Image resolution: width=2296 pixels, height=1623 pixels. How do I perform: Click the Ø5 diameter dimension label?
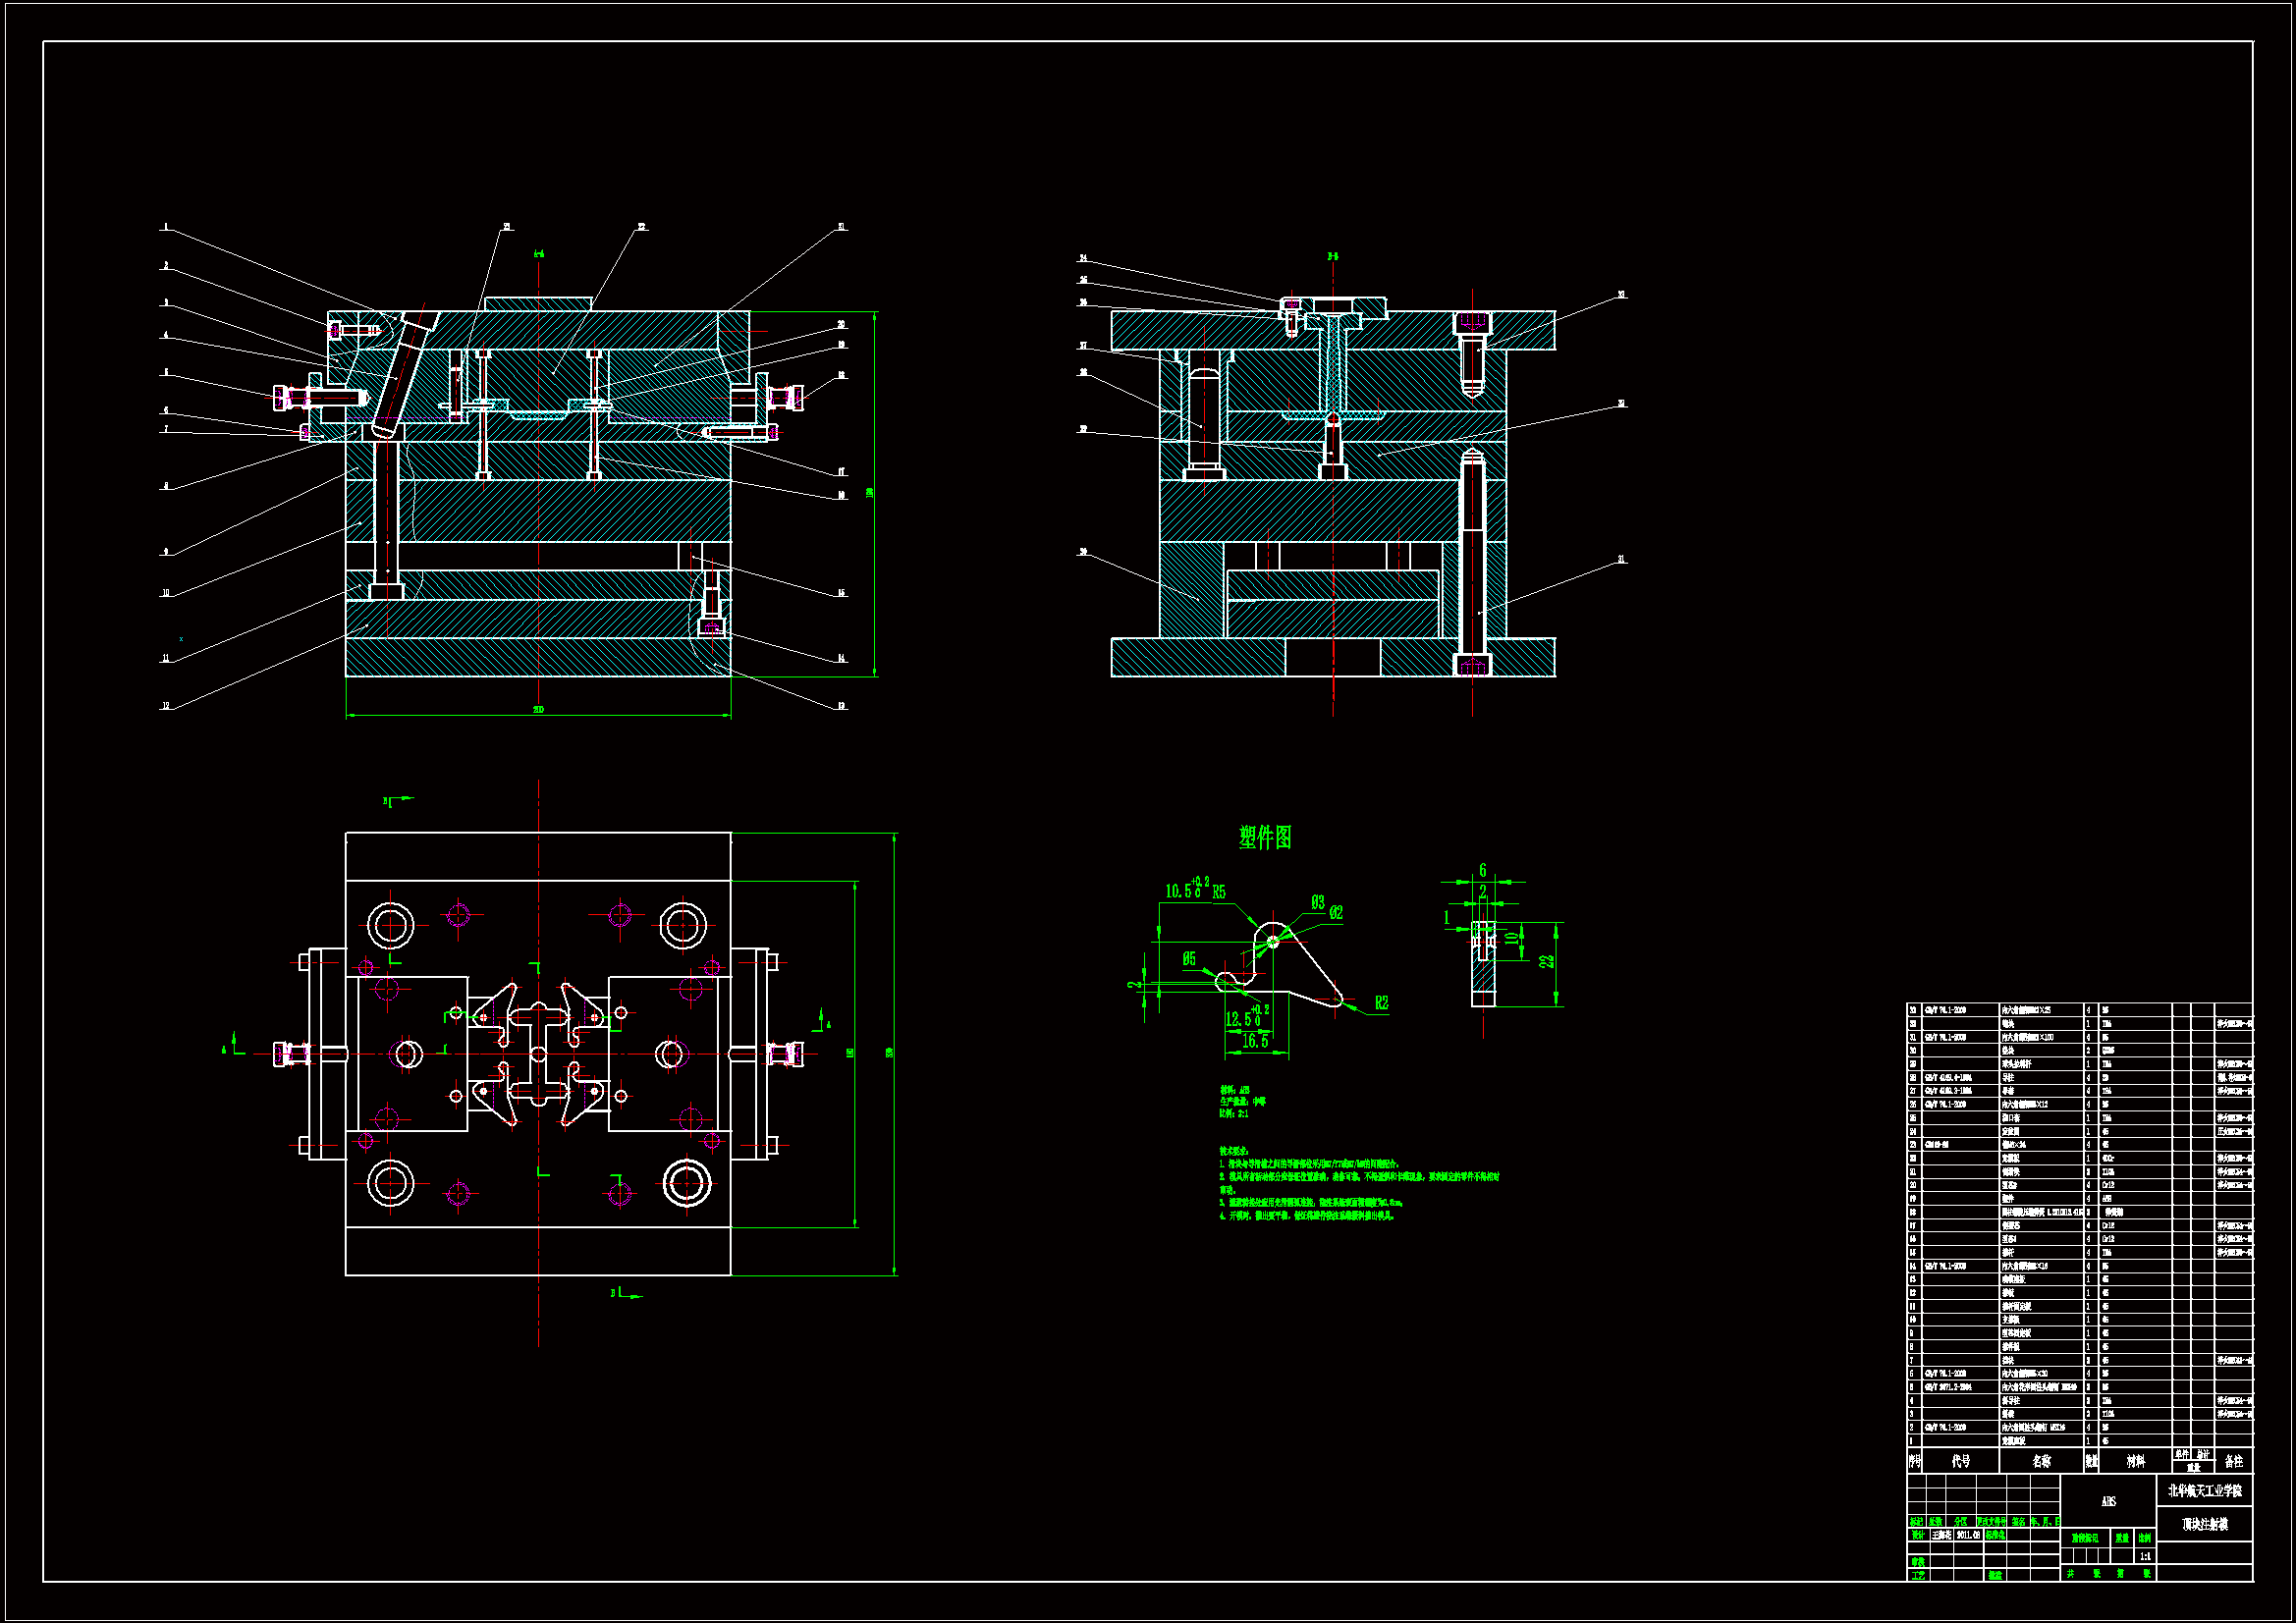1189,959
